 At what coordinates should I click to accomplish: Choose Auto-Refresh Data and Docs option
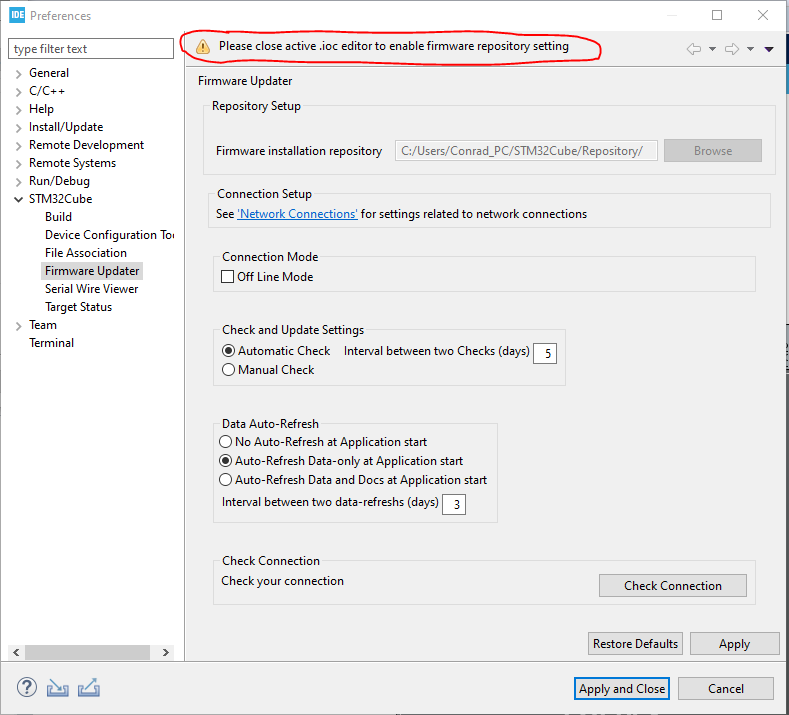coord(225,480)
